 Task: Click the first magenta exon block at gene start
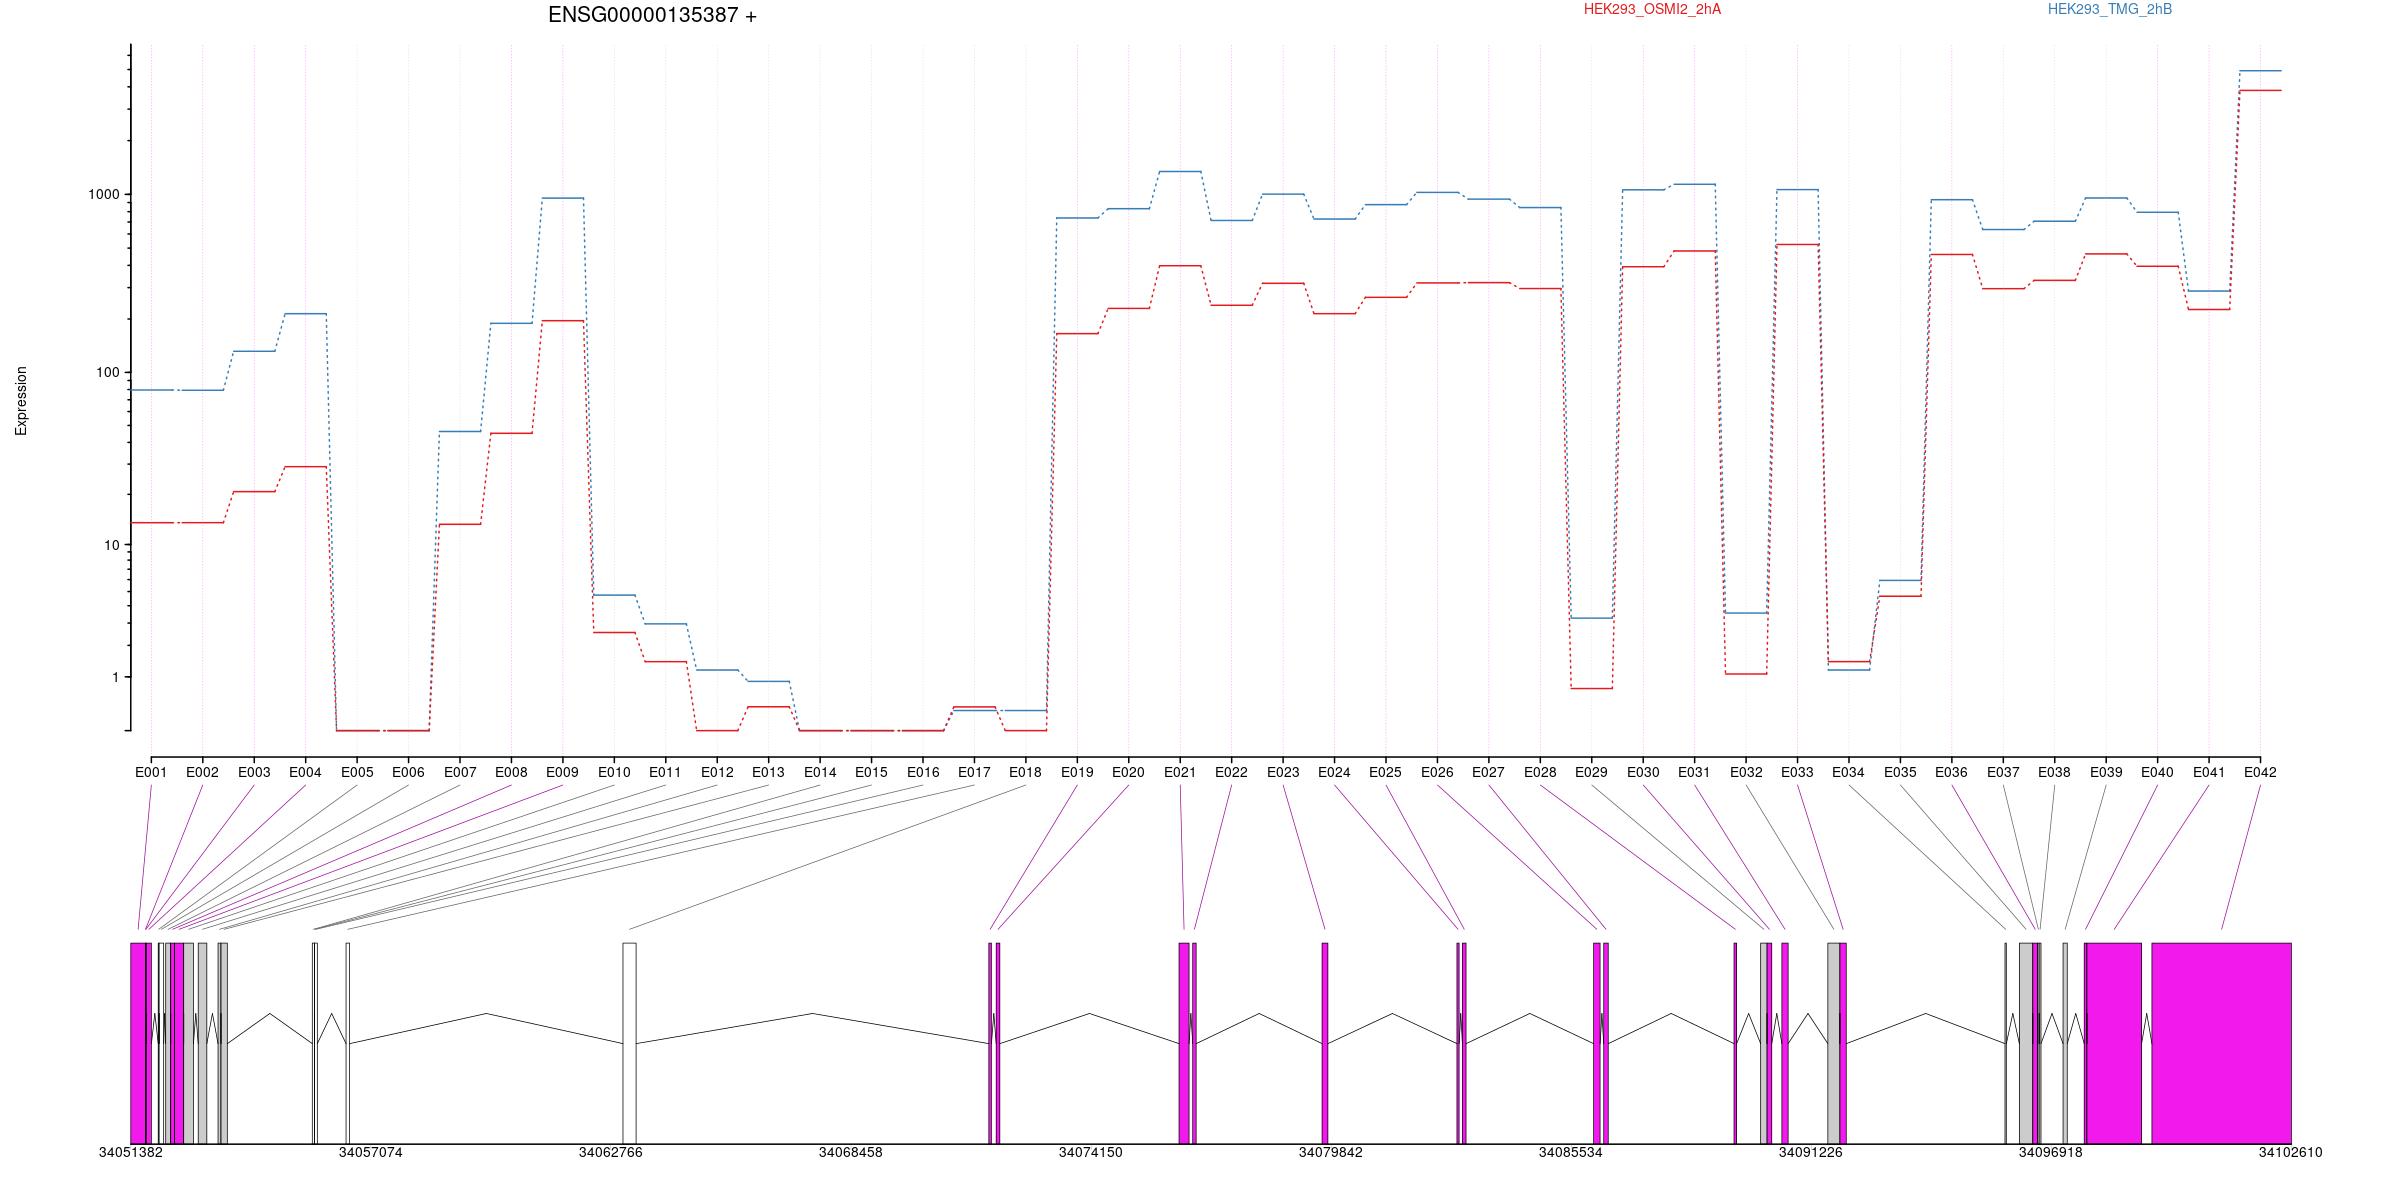click(138, 1043)
